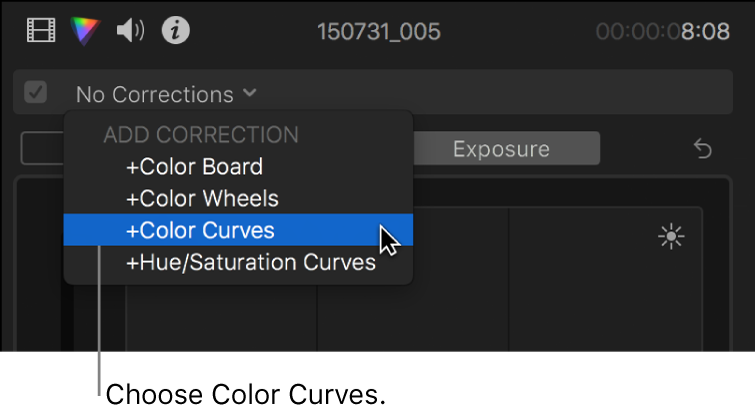Open the Color inspector triangle icon
This screenshot has width=755, height=415.
click(x=85, y=31)
